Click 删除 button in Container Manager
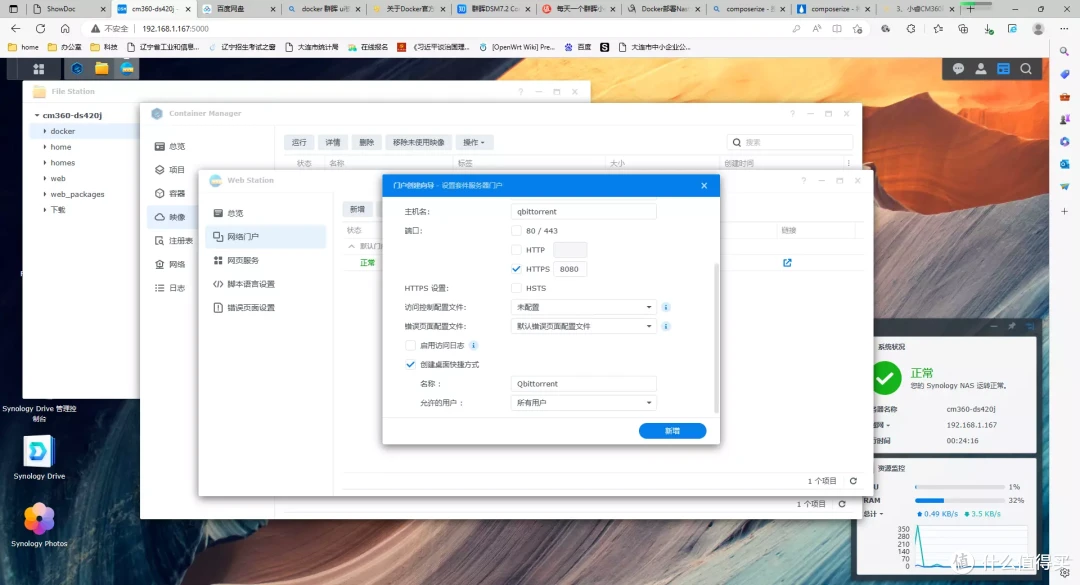Screen dimensions: 1080x585 pos(366,143)
